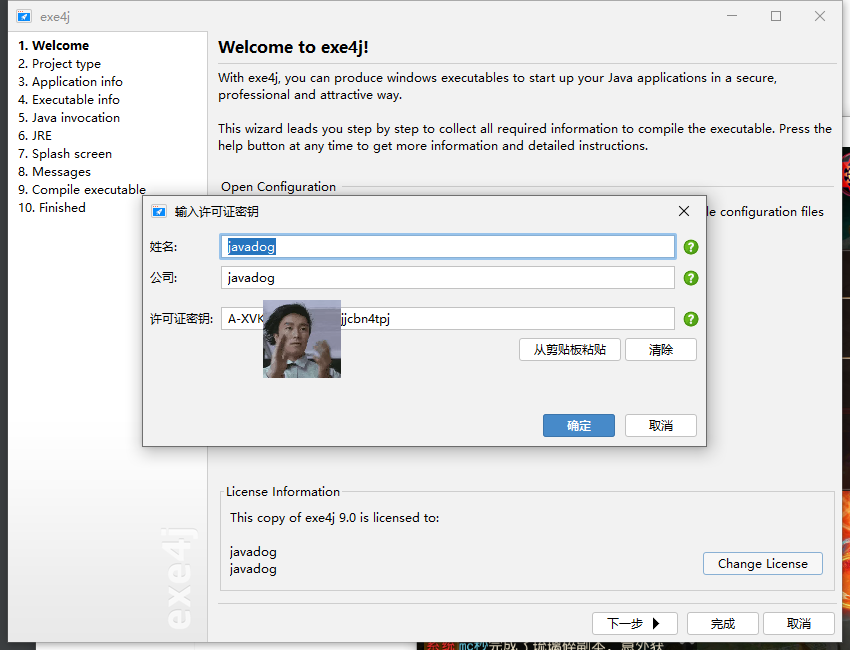The width and height of the screenshot is (850, 650).
Task: Click 取消 in license dialog
Action: tap(661, 426)
